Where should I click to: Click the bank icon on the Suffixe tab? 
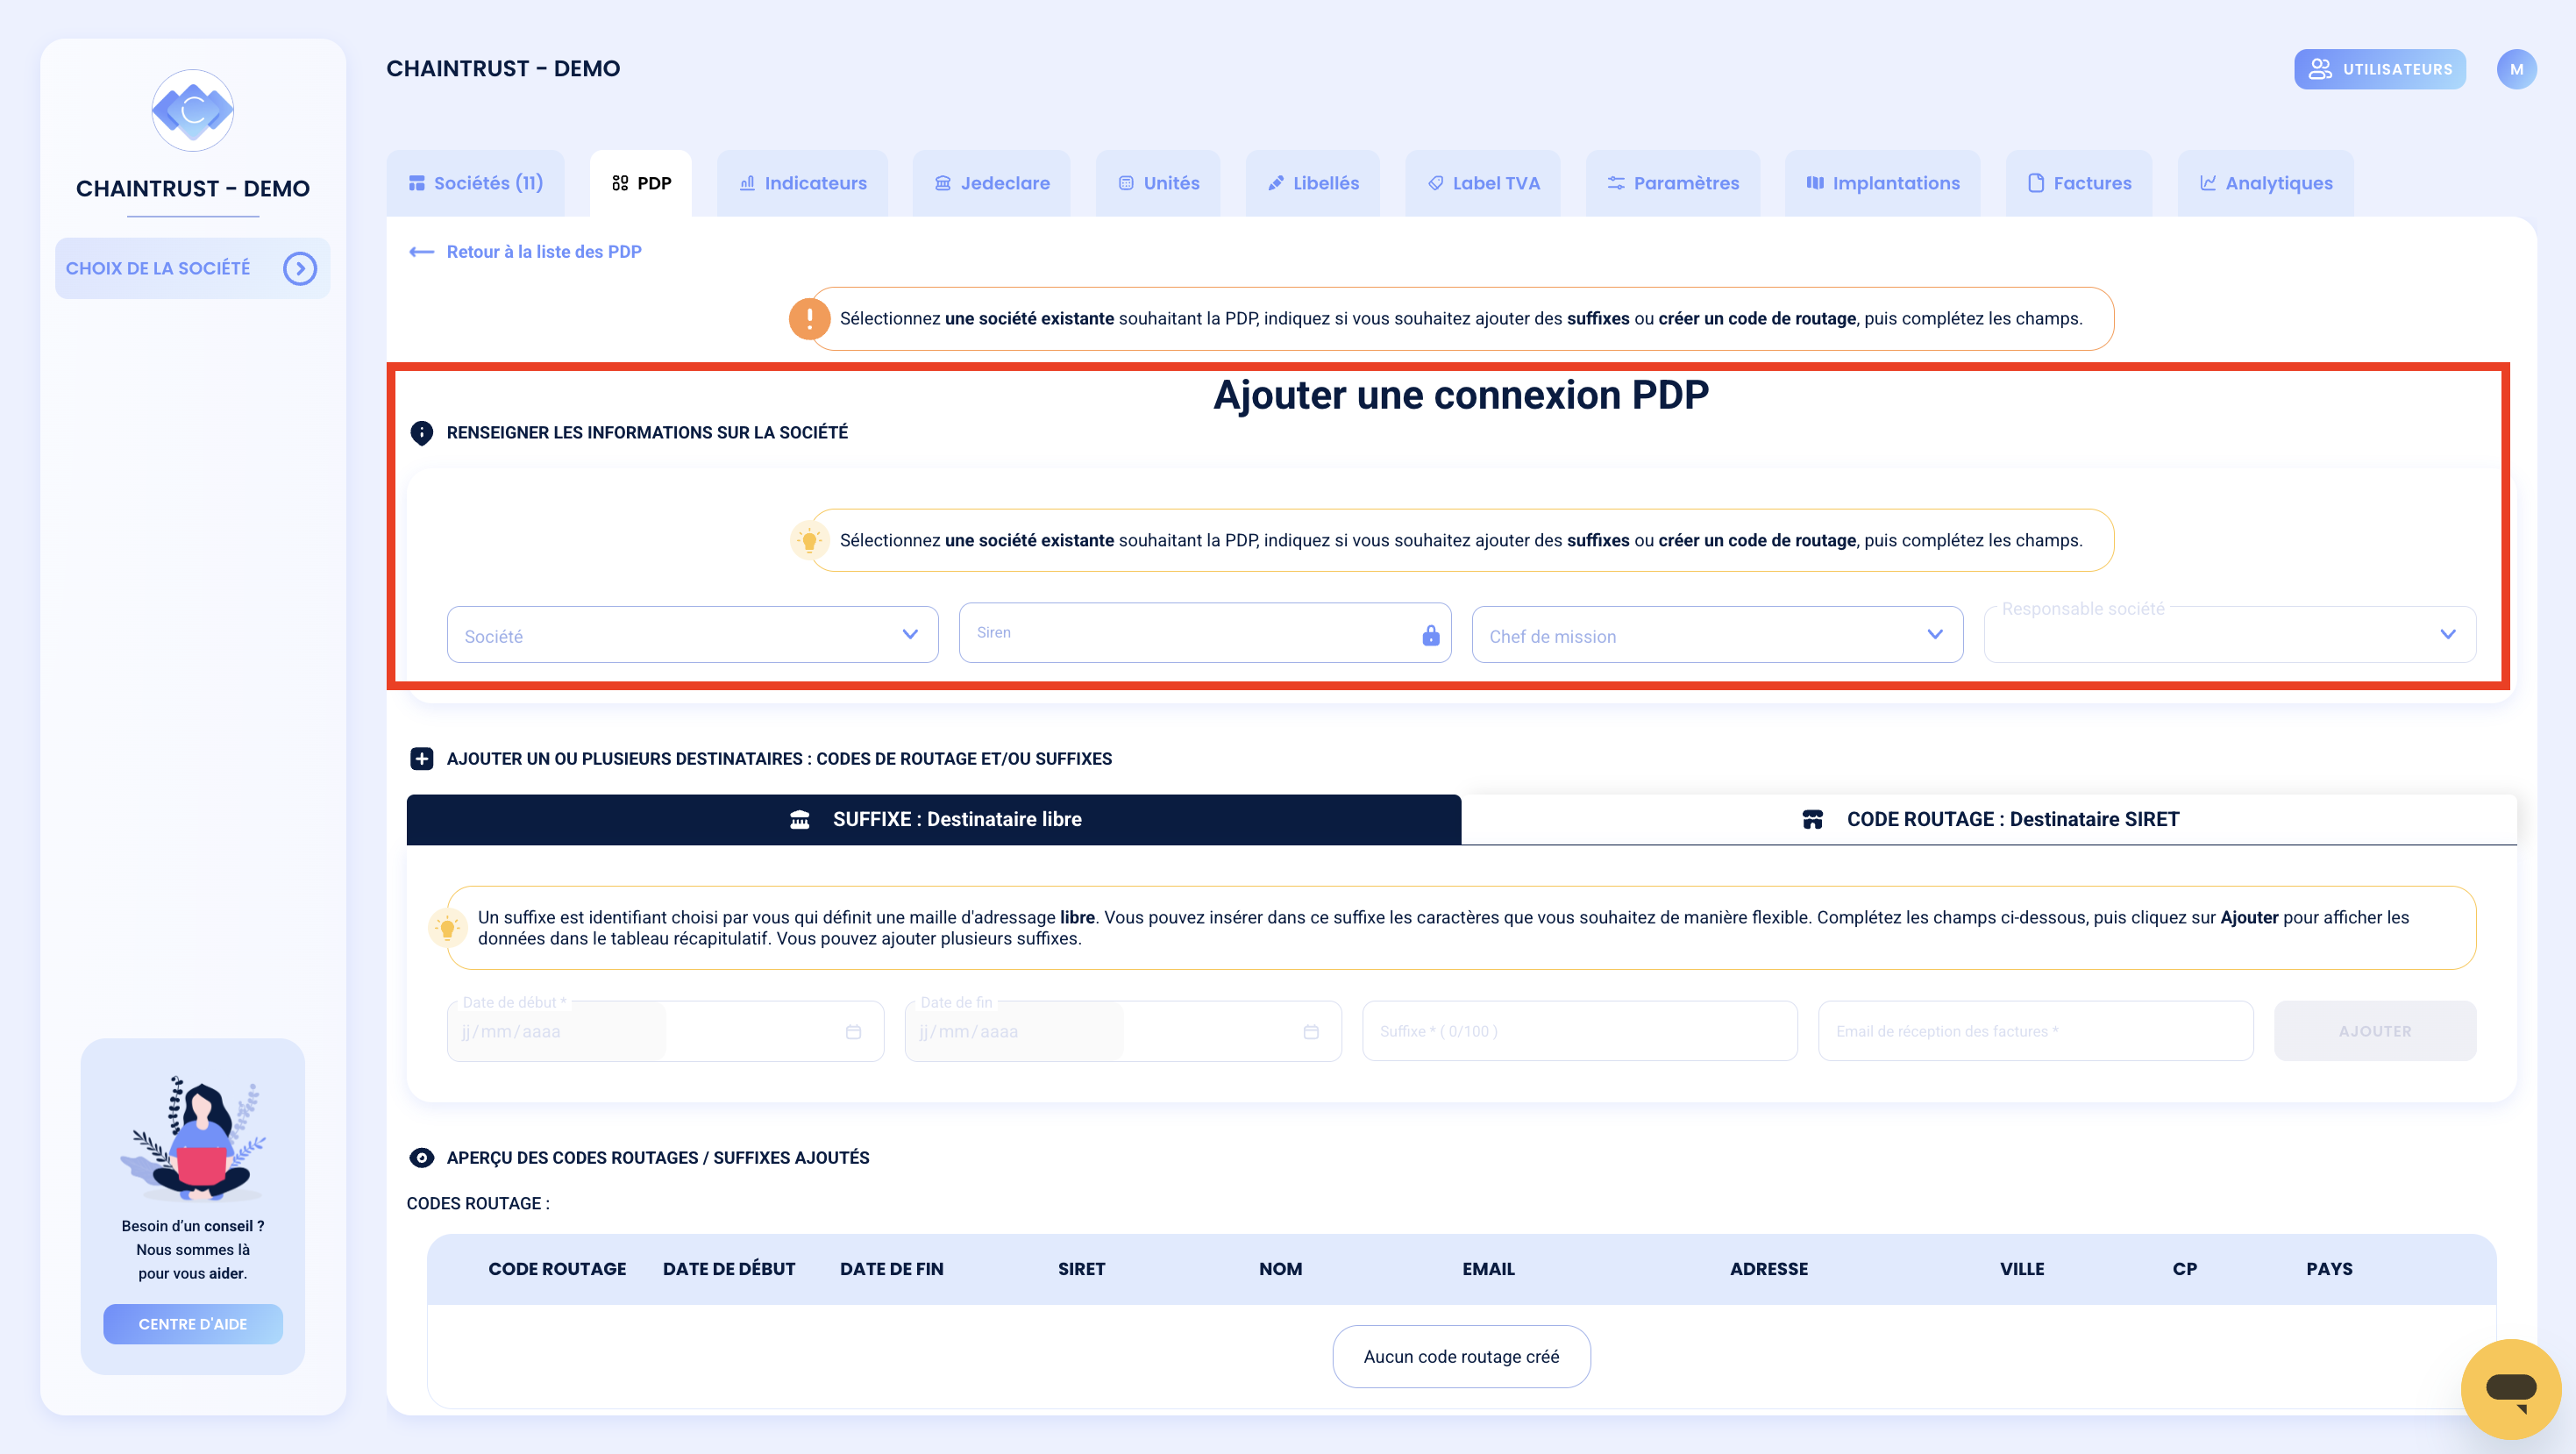coord(800,820)
